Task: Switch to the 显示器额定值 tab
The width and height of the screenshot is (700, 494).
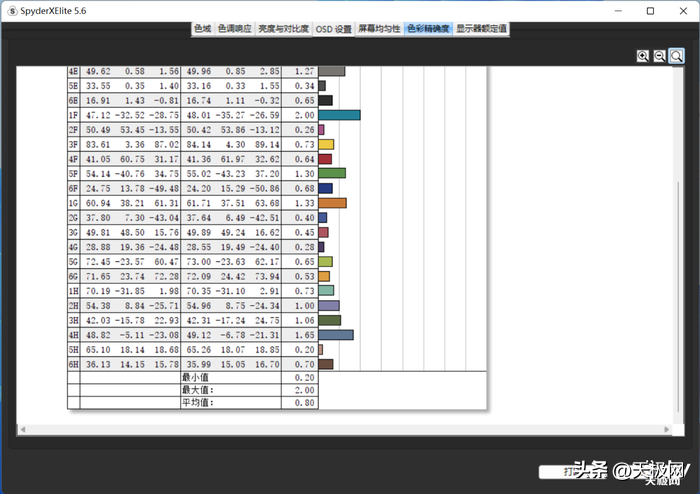Action: pos(482,29)
